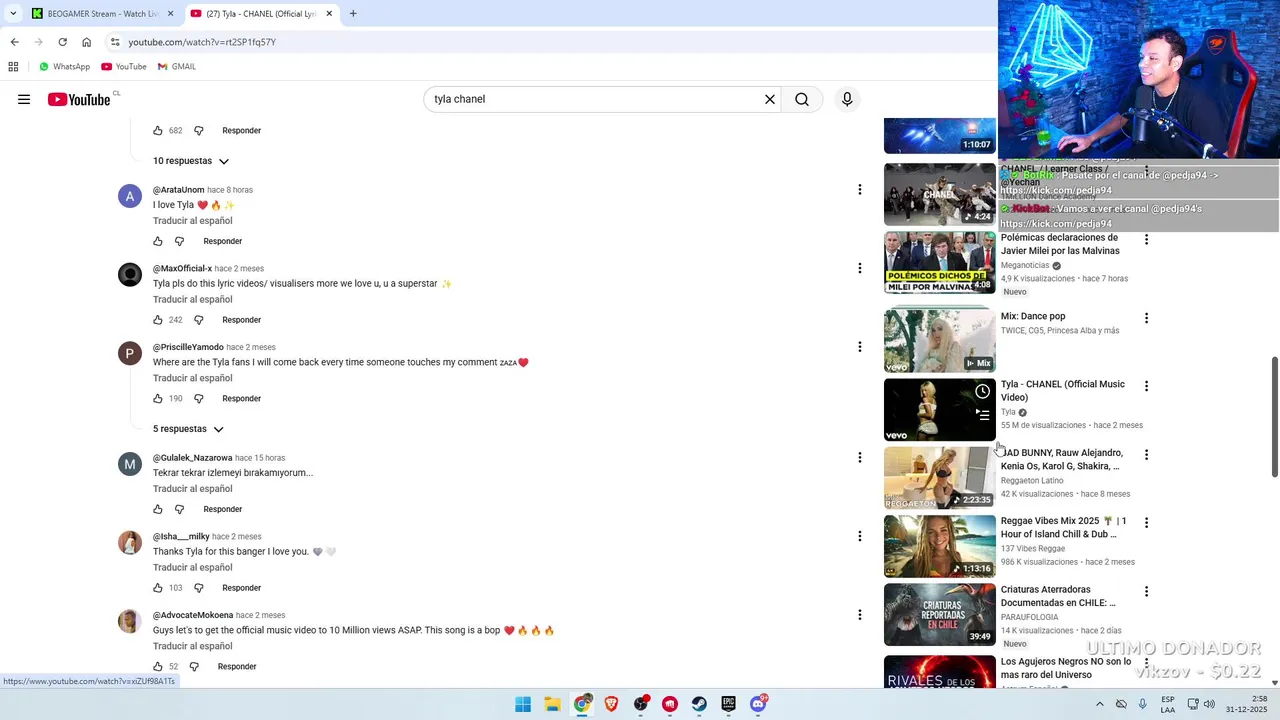
Task: Add Tyla CHANEL video to watch later
Action: coord(983,391)
